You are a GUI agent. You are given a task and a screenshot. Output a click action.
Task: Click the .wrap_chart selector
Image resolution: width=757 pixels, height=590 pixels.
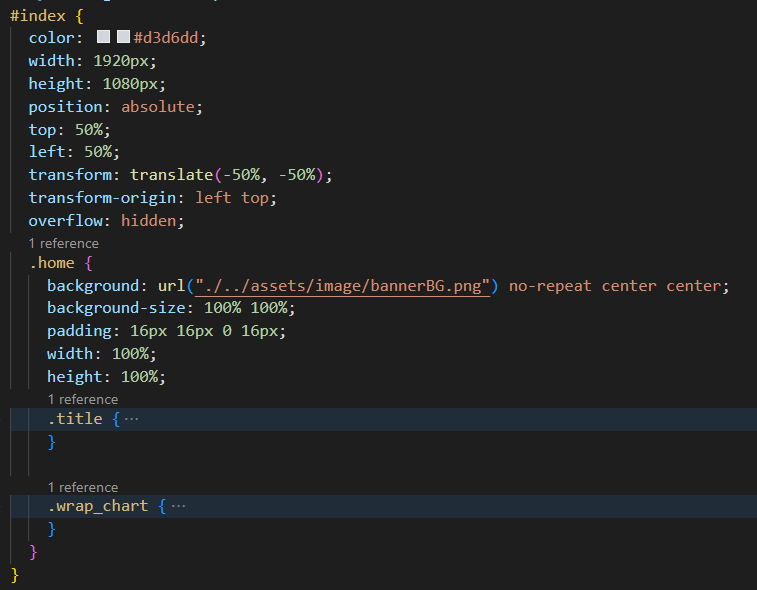[x=98, y=506]
